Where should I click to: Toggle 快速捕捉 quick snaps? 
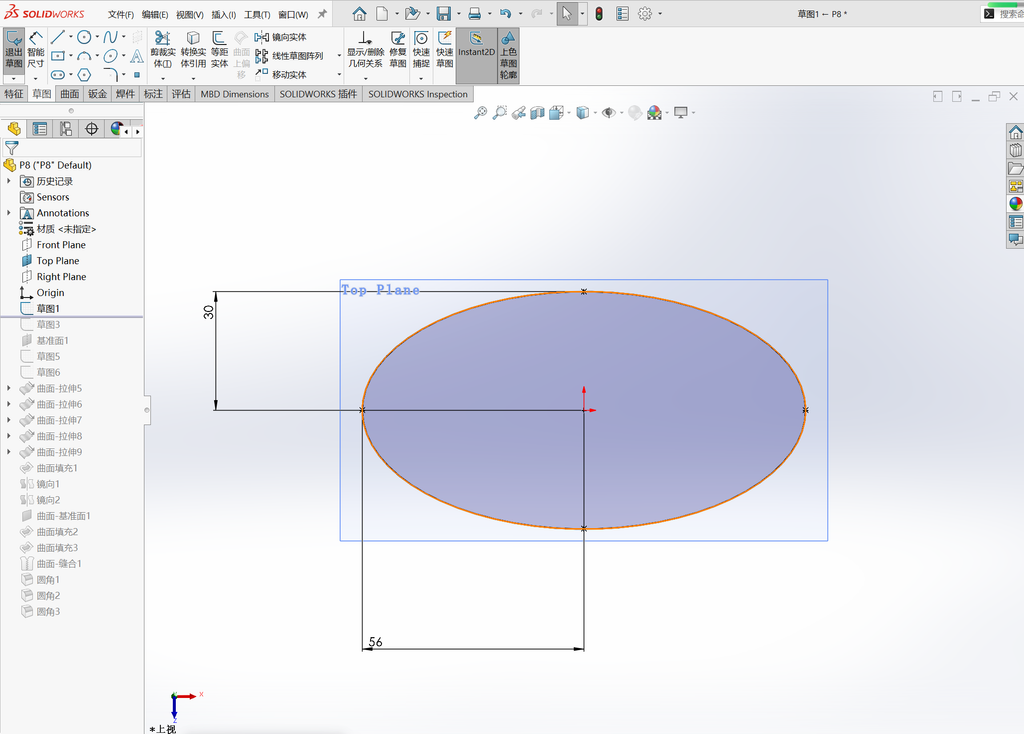point(421,50)
